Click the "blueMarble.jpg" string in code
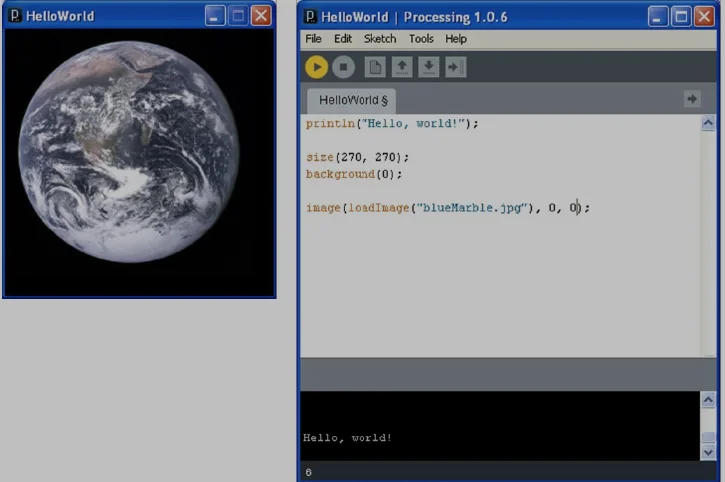725x482 pixels. coord(472,208)
